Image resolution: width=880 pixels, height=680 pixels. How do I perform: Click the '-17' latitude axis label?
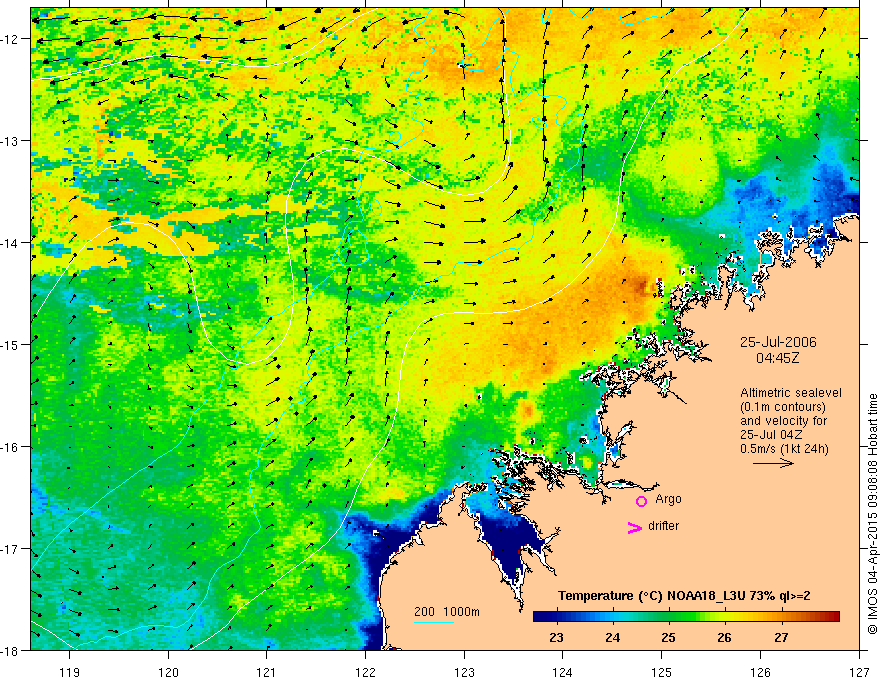coord(10,549)
